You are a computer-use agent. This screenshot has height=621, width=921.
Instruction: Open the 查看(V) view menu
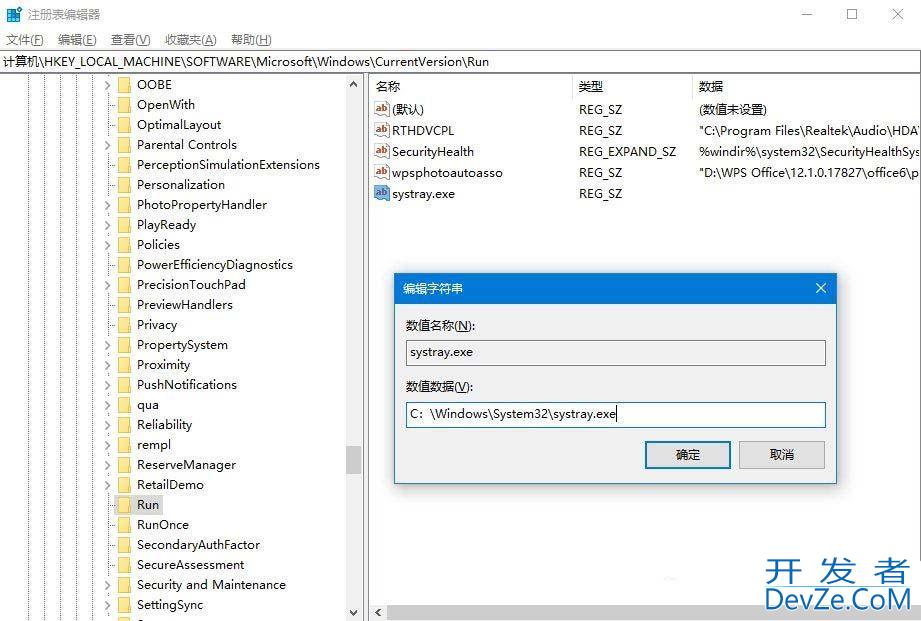130,40
